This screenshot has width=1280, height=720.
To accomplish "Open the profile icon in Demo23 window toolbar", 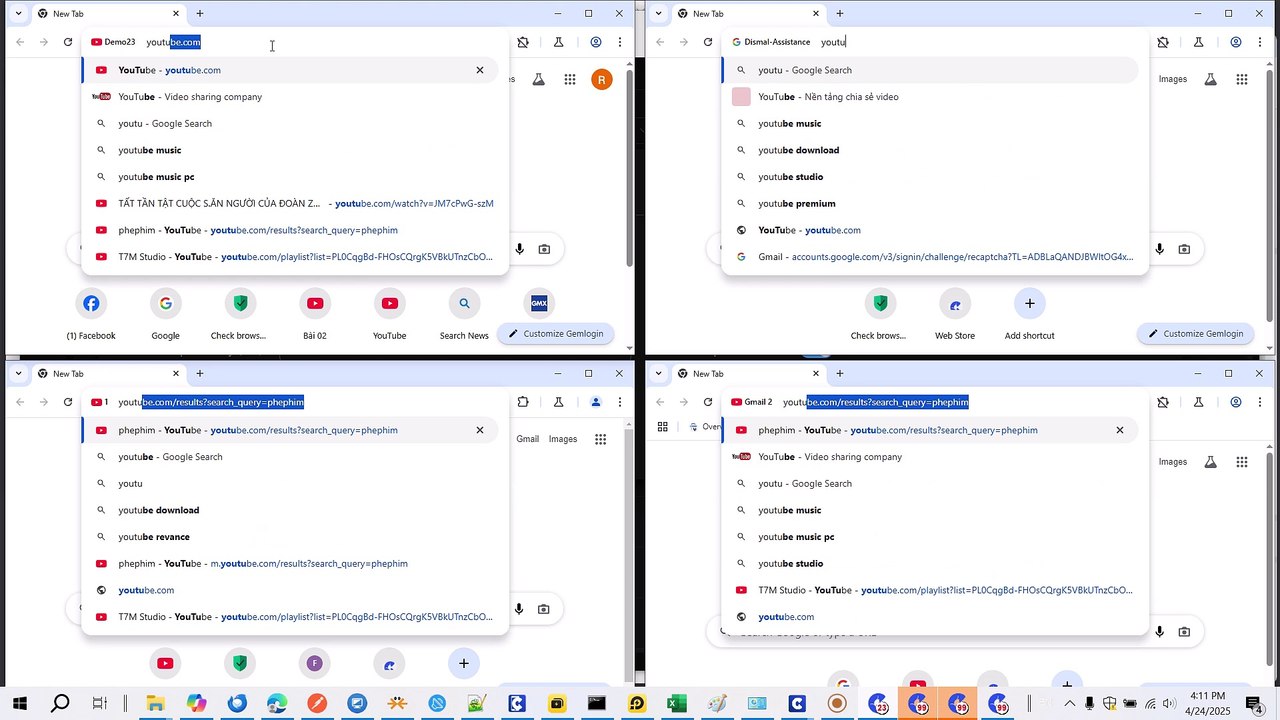I will click(x=596, y=42).
